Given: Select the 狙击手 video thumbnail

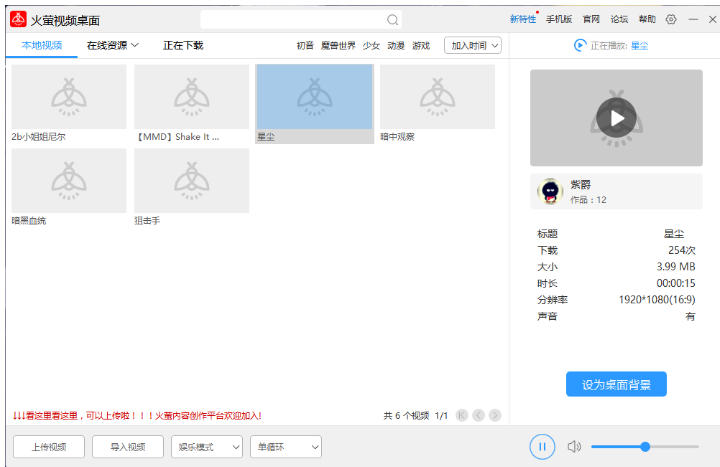Looking at the screenshot, I should (191, 180).
